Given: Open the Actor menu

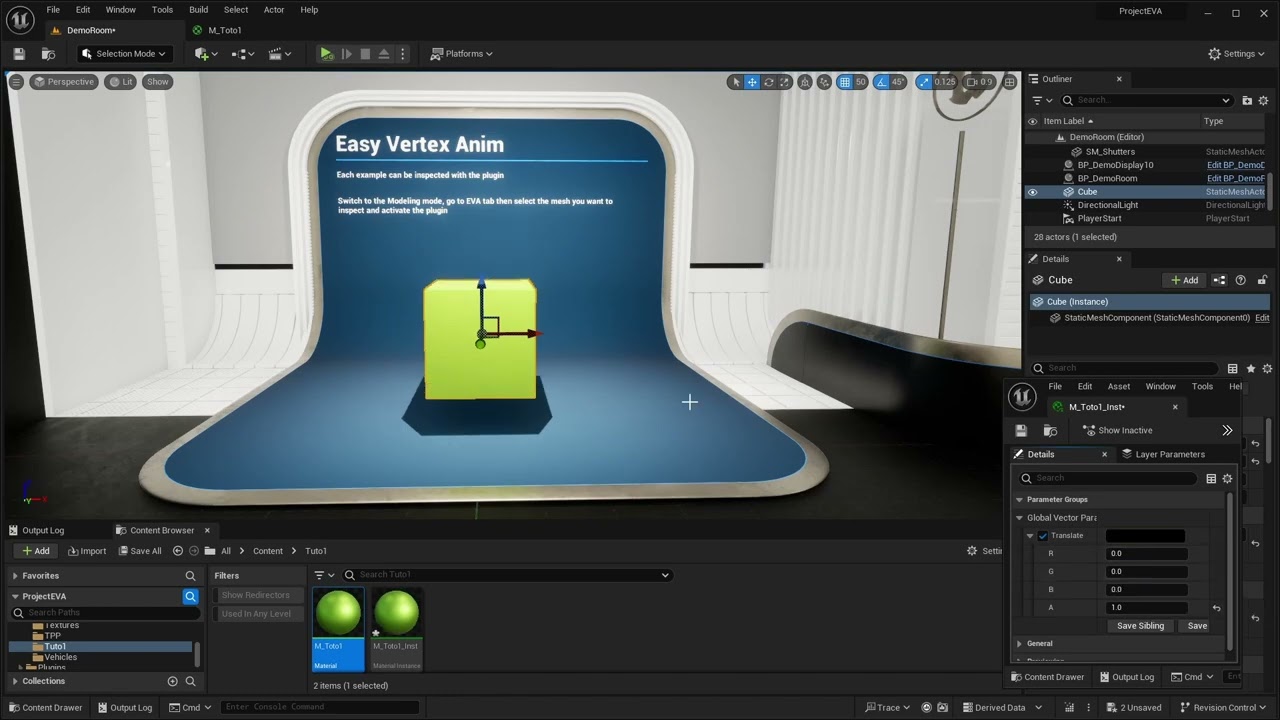Looking at the screenshot, I should [274, 10].
